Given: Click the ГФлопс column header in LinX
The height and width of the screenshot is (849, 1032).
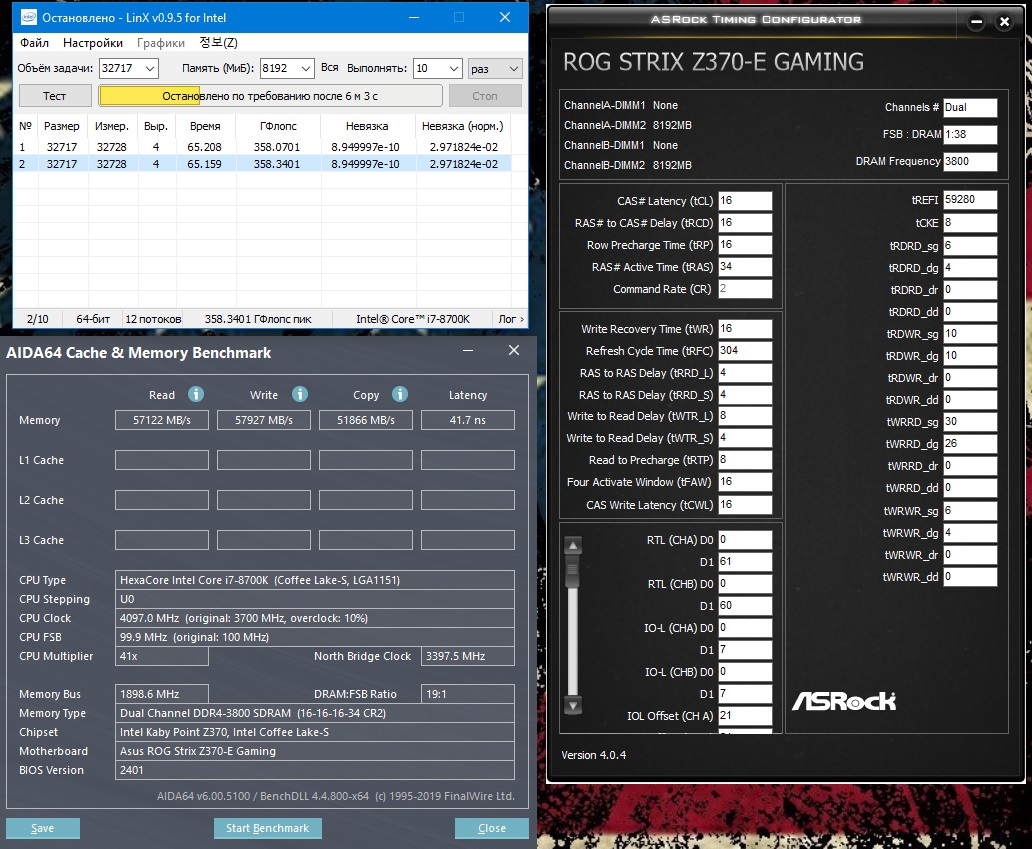Looking at the screenshot, I should click(x=278, y=126).
